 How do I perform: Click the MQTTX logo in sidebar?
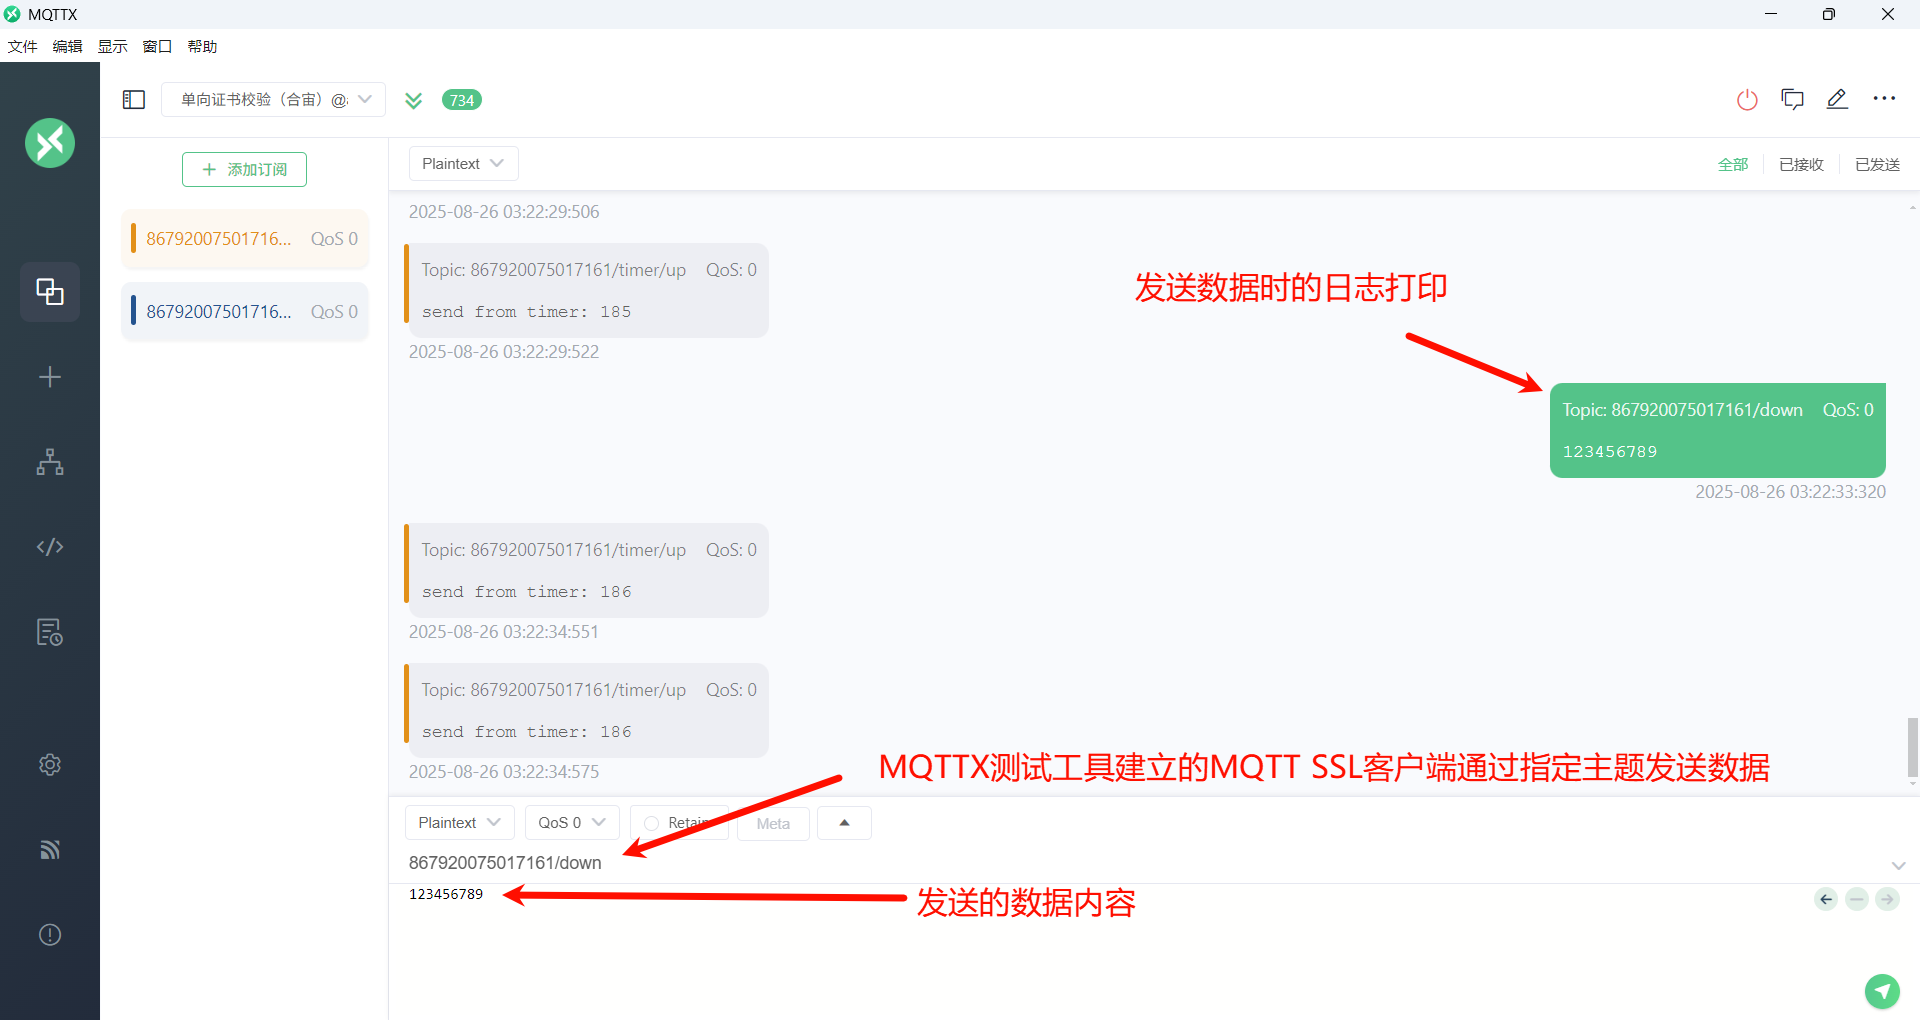50,143
